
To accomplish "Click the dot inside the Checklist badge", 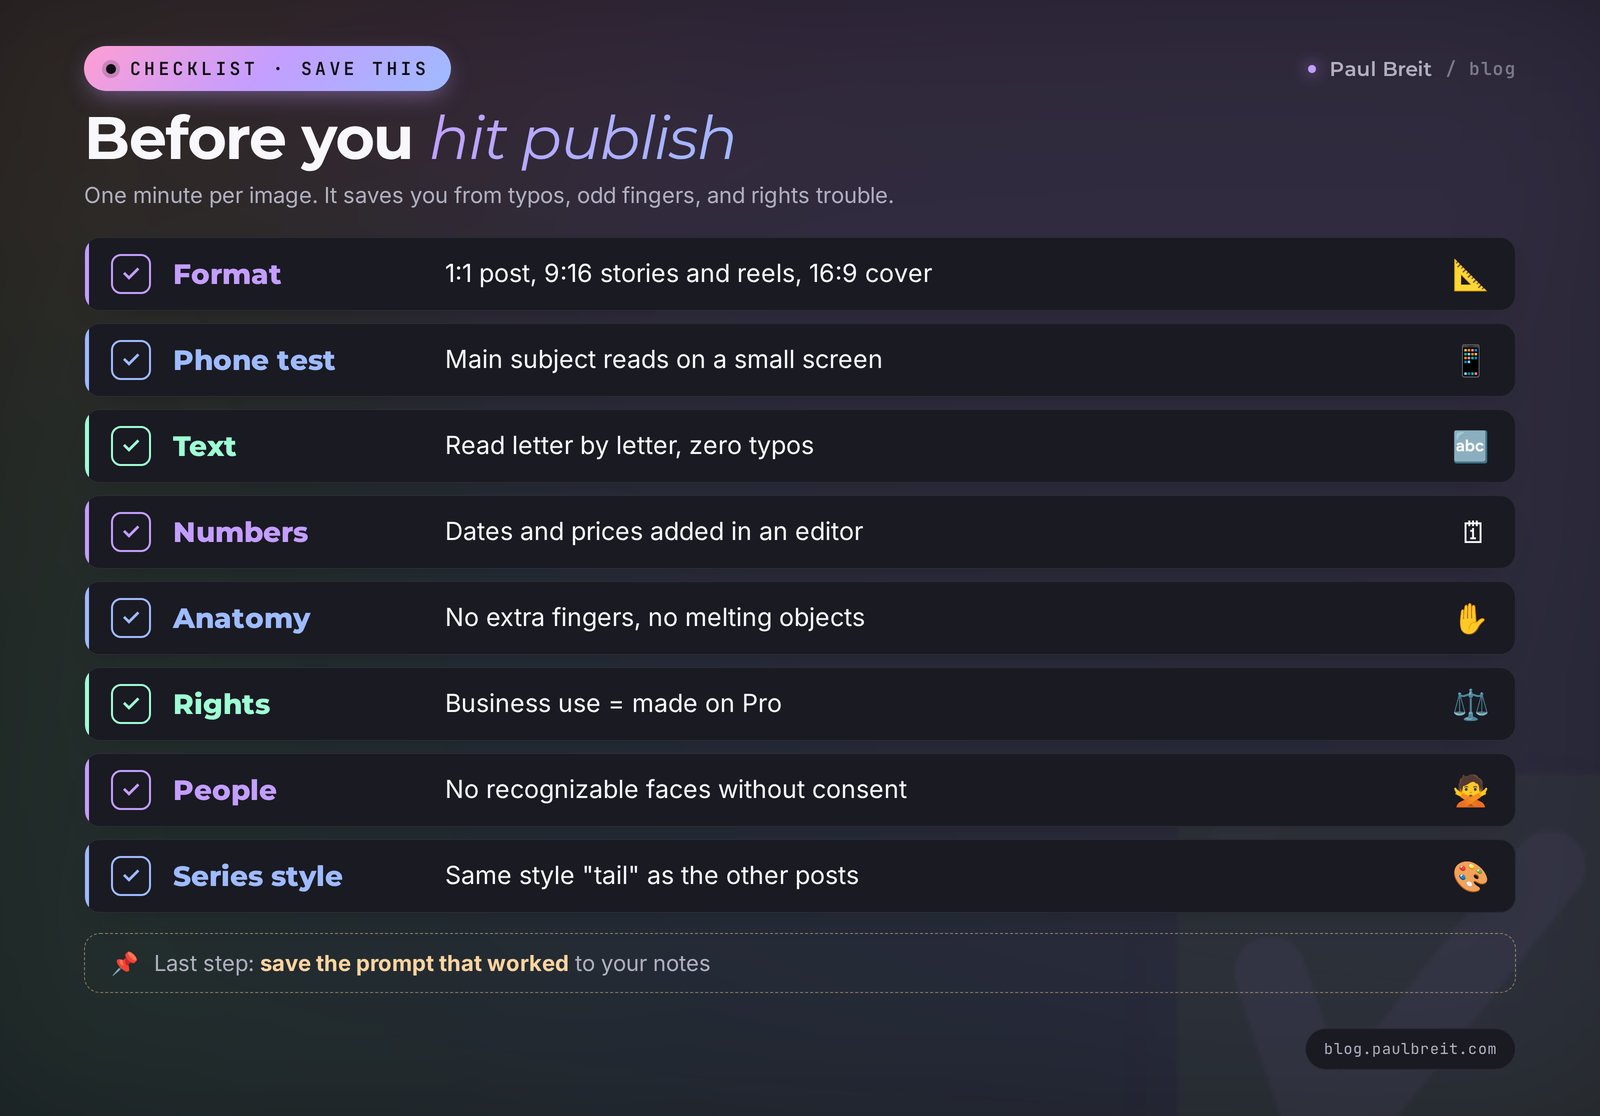I will (x=111, y=69).
